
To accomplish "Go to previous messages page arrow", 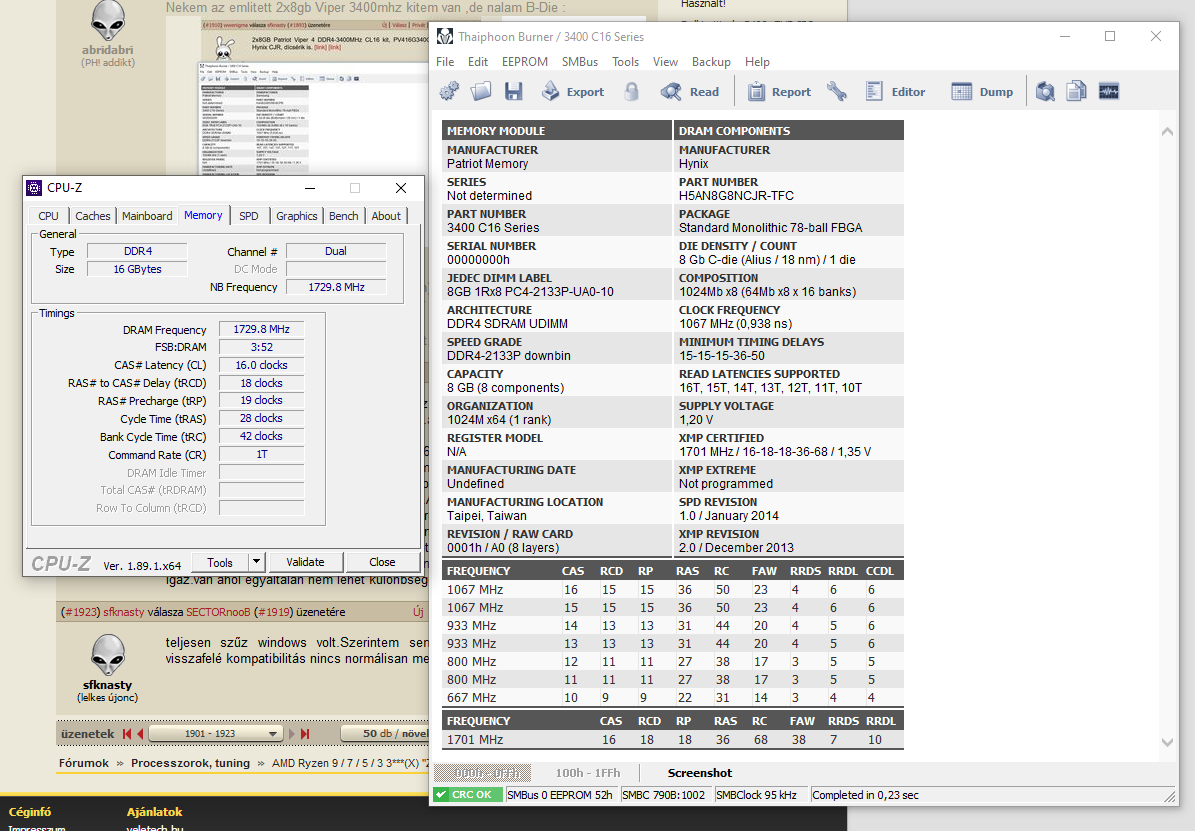I will point(140,733).
